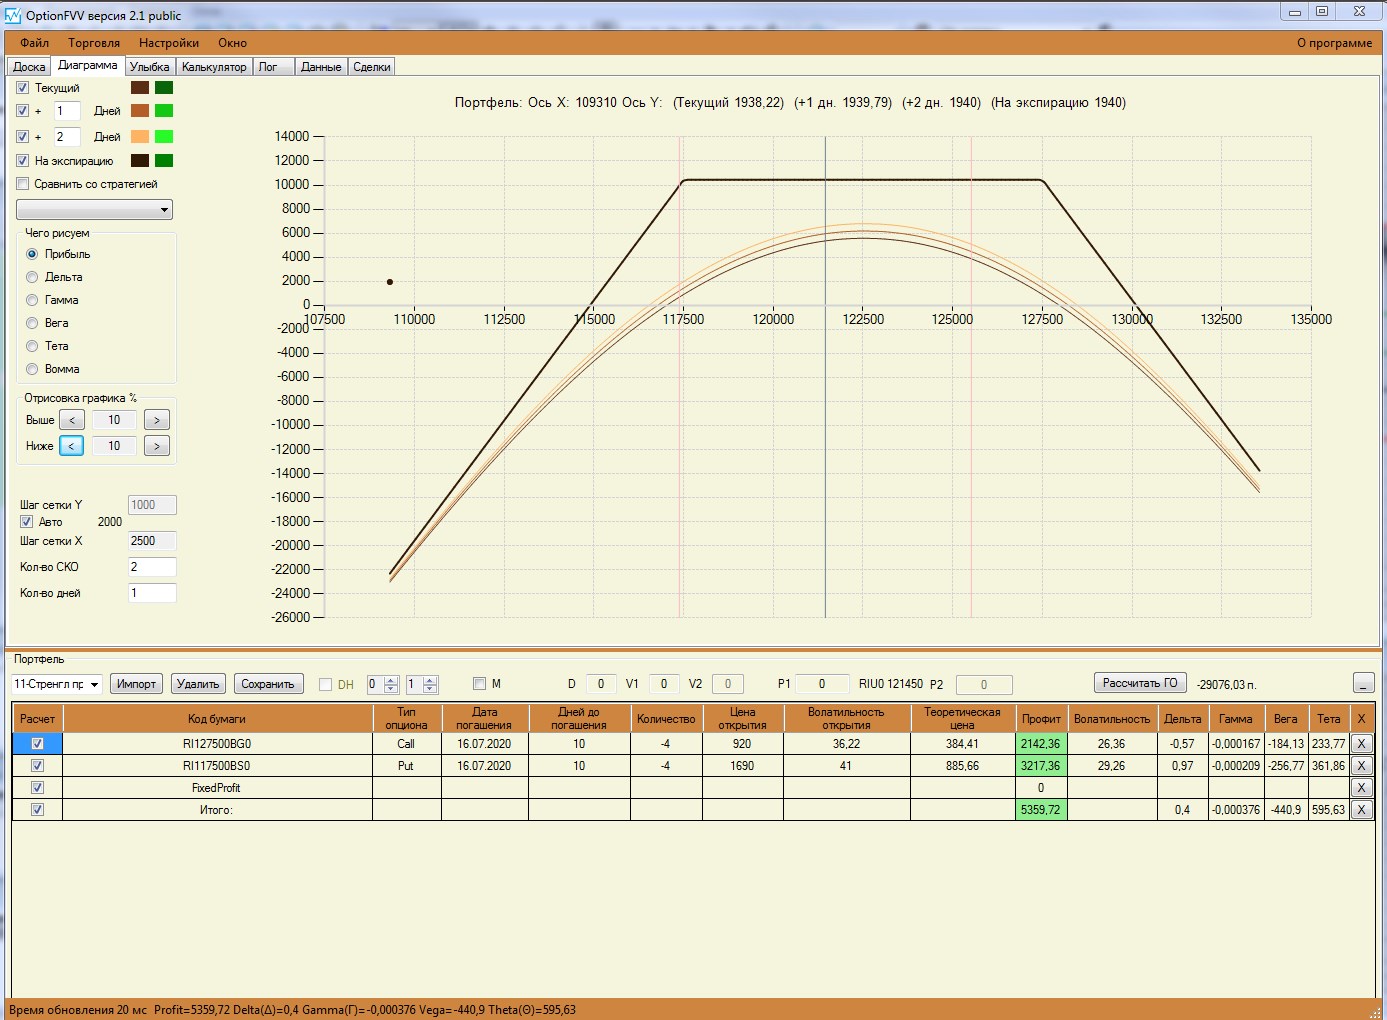Screen dimensions: 1387x1020
Task: Click the 'Кол-во СКО' input field
Action: [x=152, y=567]
